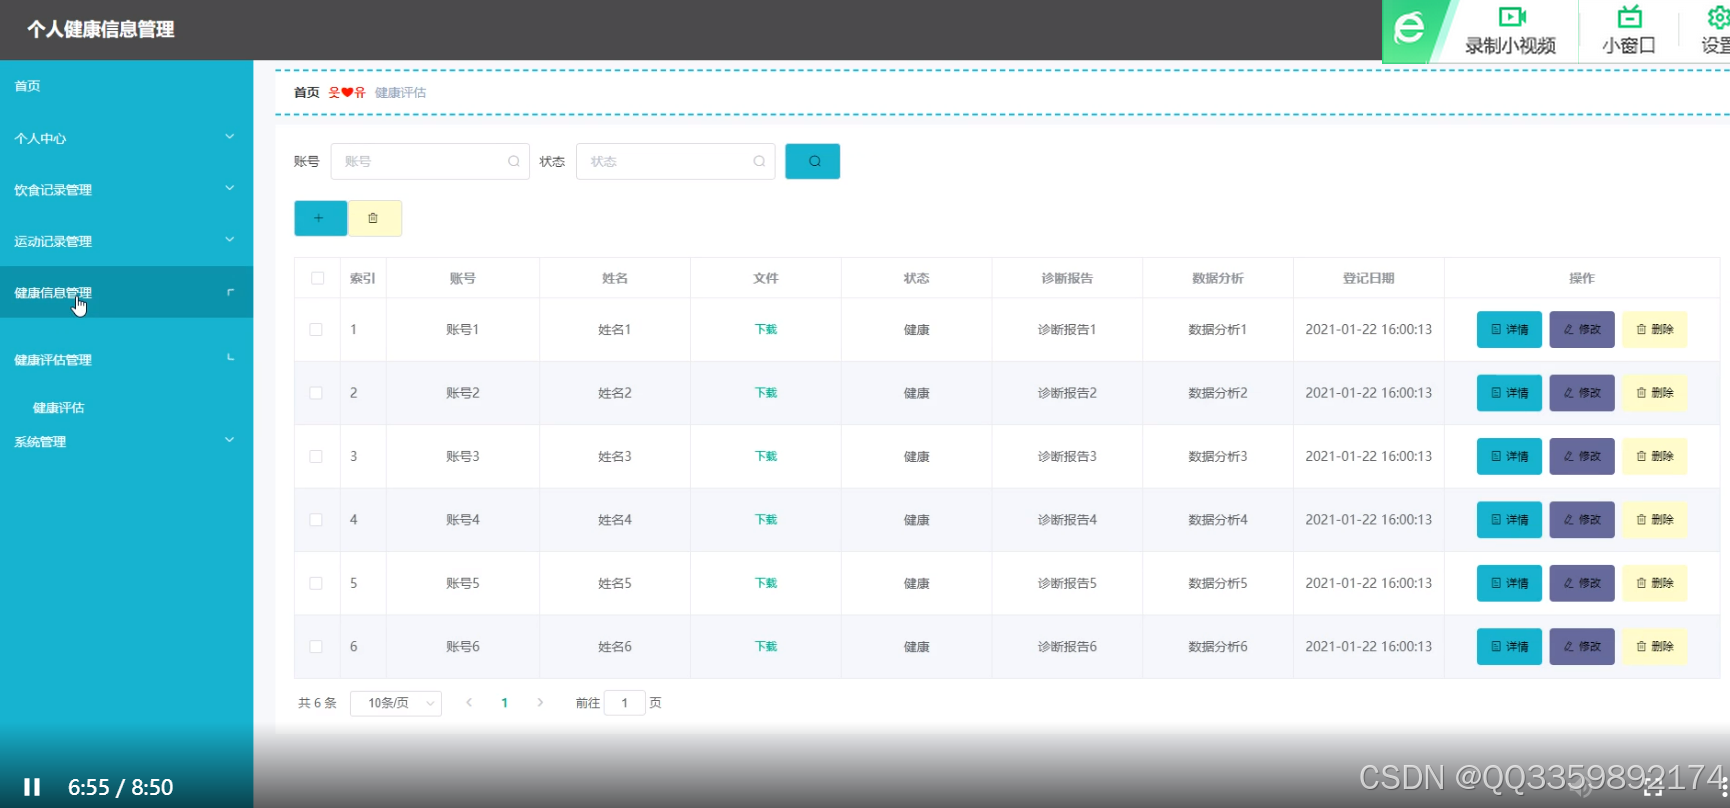Click 删除 for row 账号3
The width and height of the screenshot is (1730, 808).
(x=1654, y=456)
